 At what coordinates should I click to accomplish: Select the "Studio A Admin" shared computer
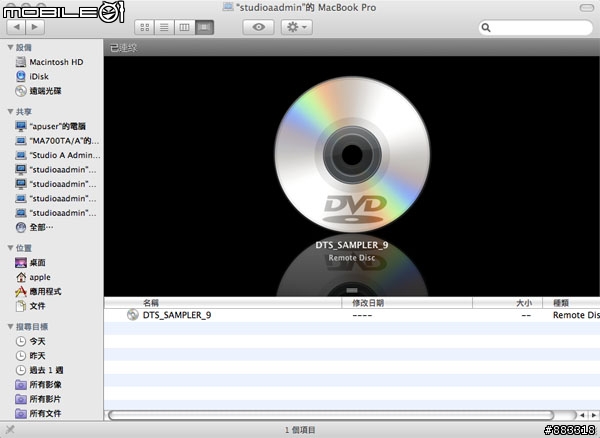57,155
